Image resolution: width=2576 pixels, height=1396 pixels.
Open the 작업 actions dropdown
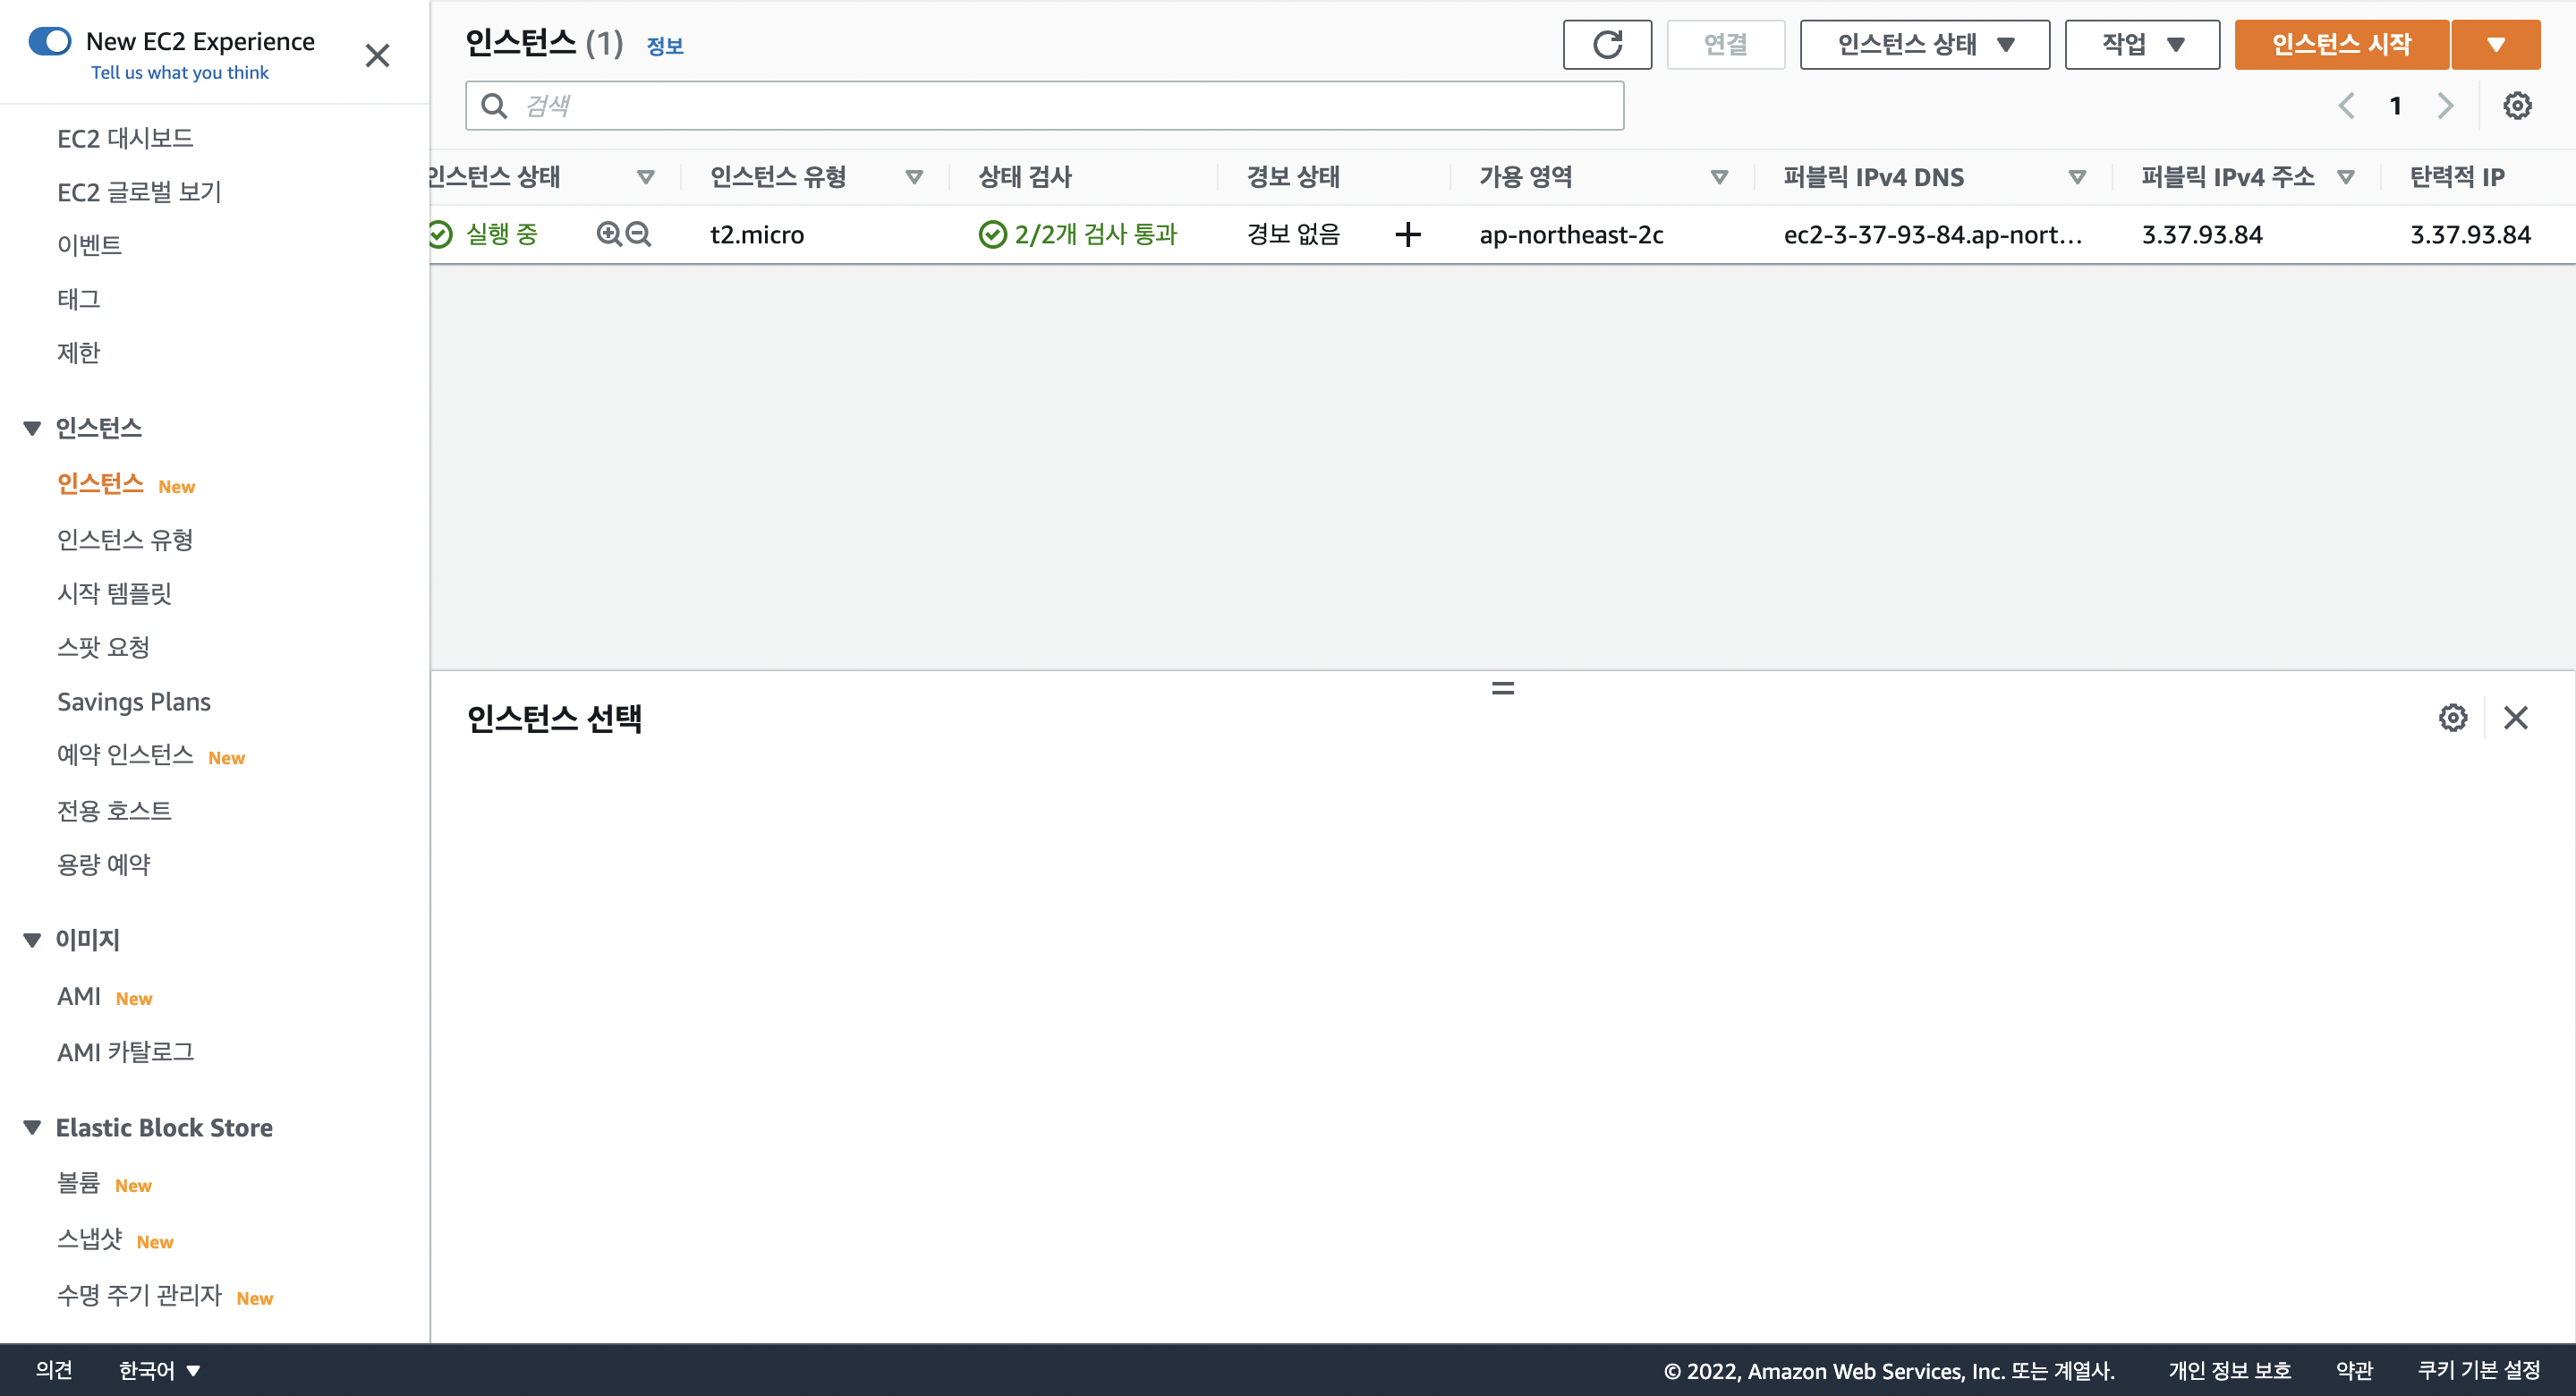tap(2141, 45)
